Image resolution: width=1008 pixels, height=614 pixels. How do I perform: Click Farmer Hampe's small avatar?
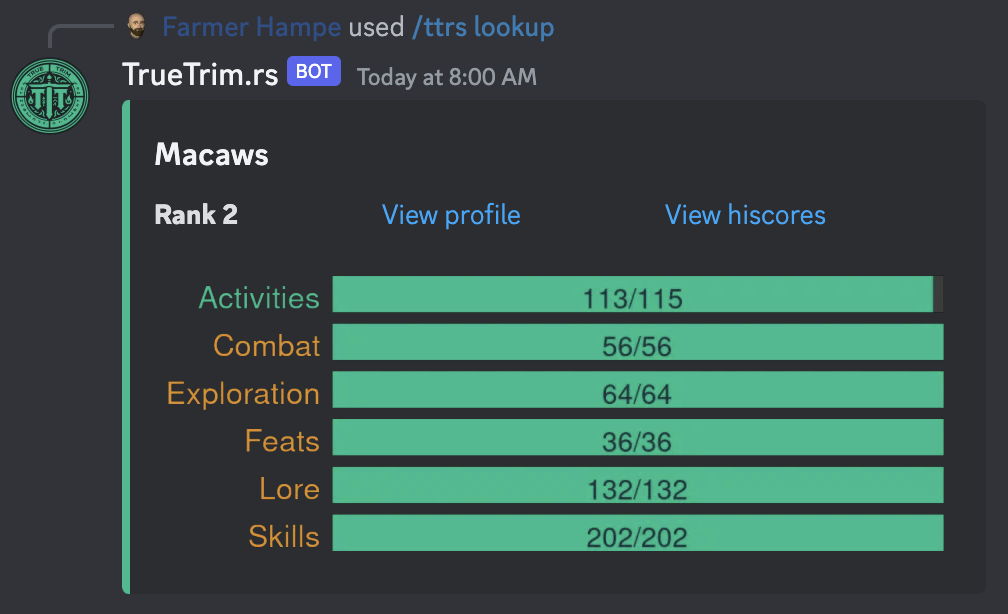click(136, 26)
